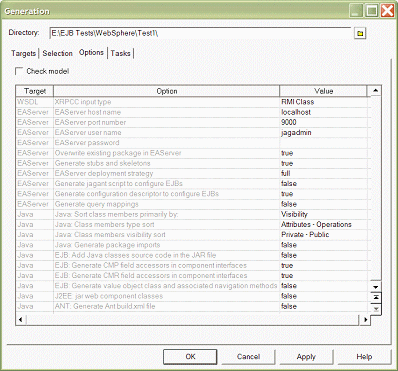Select the EAServer deployment strategy option
This screenshot has height=371, width=398.
(x=166, y=173)
